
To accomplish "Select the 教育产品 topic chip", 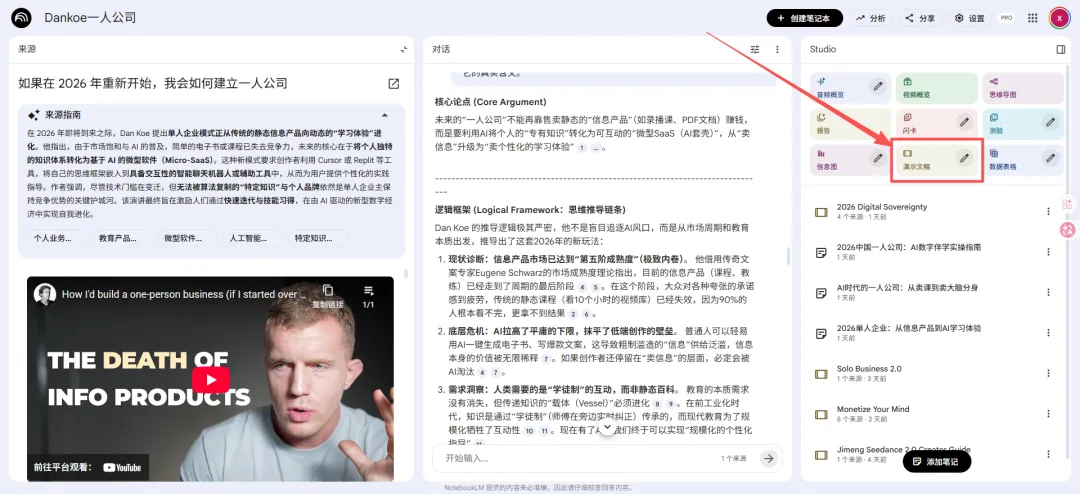I will tap(123, 238).
